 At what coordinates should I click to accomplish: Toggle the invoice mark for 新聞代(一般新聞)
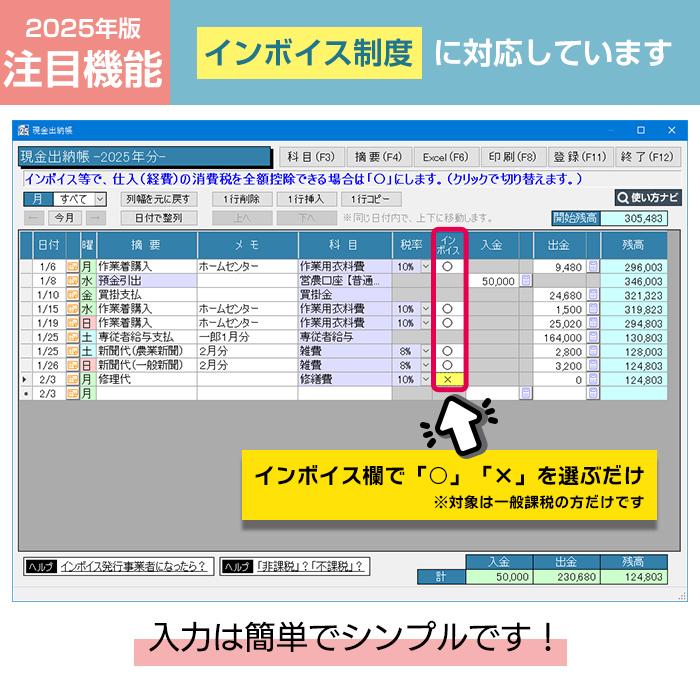point(447,366)
